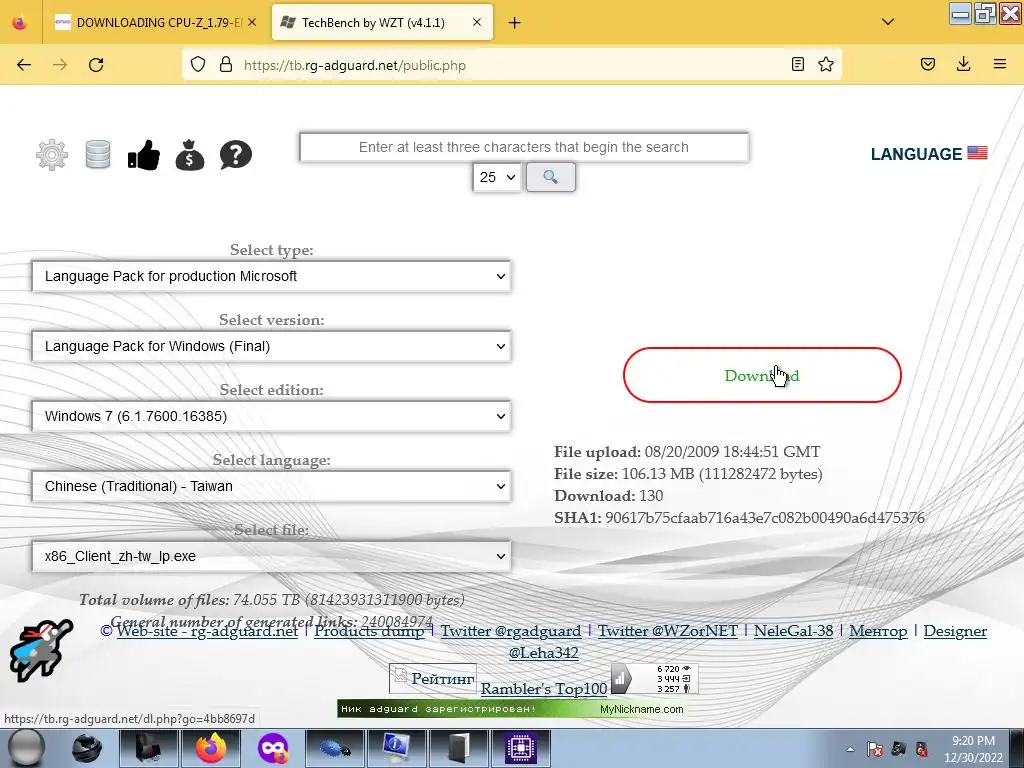Click the padlock site info icon
Viewport: 1024px width, 768px height.
pyautogui.click(x=226, y=65)
